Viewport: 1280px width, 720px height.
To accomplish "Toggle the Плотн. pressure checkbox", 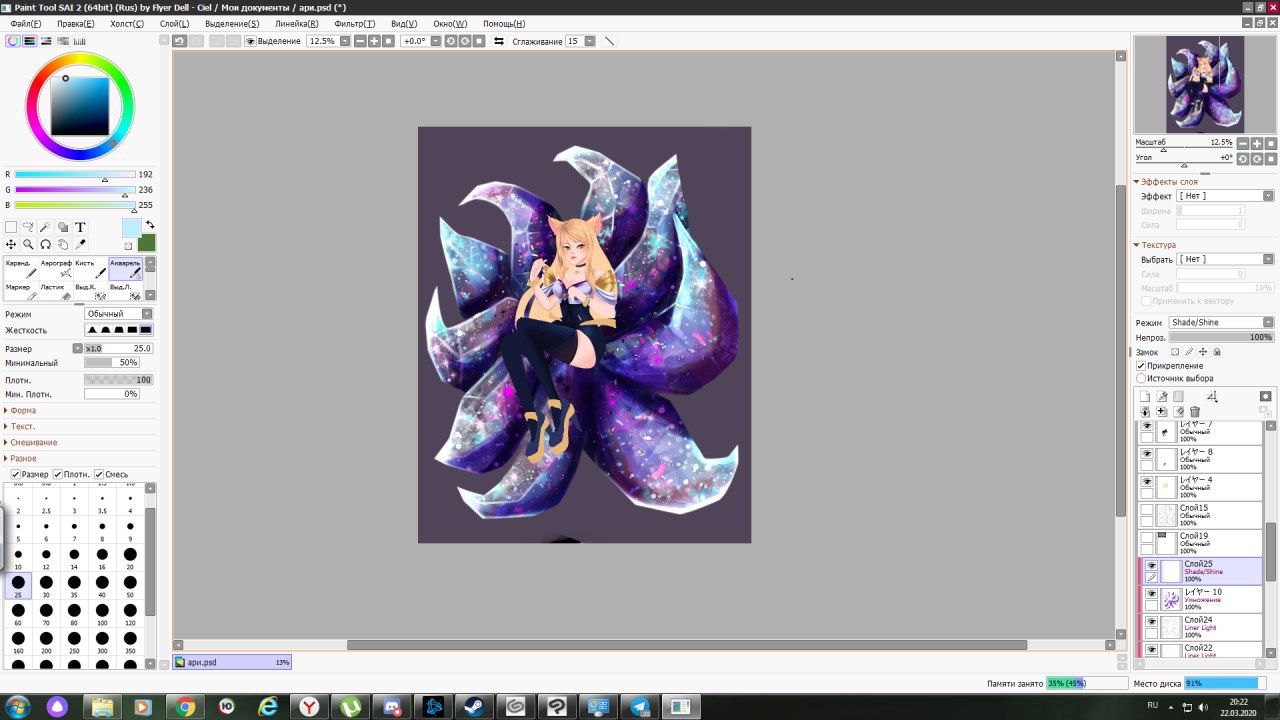I will pyautogui.click(x=58, y=474).
